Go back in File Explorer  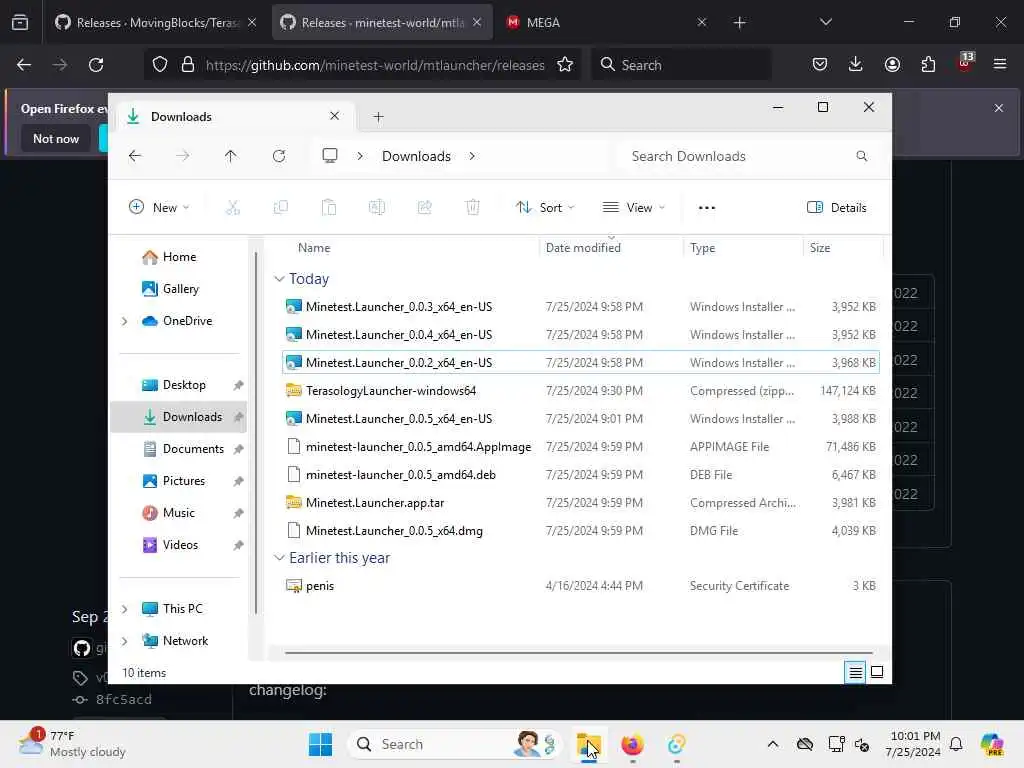click(135, 156)
